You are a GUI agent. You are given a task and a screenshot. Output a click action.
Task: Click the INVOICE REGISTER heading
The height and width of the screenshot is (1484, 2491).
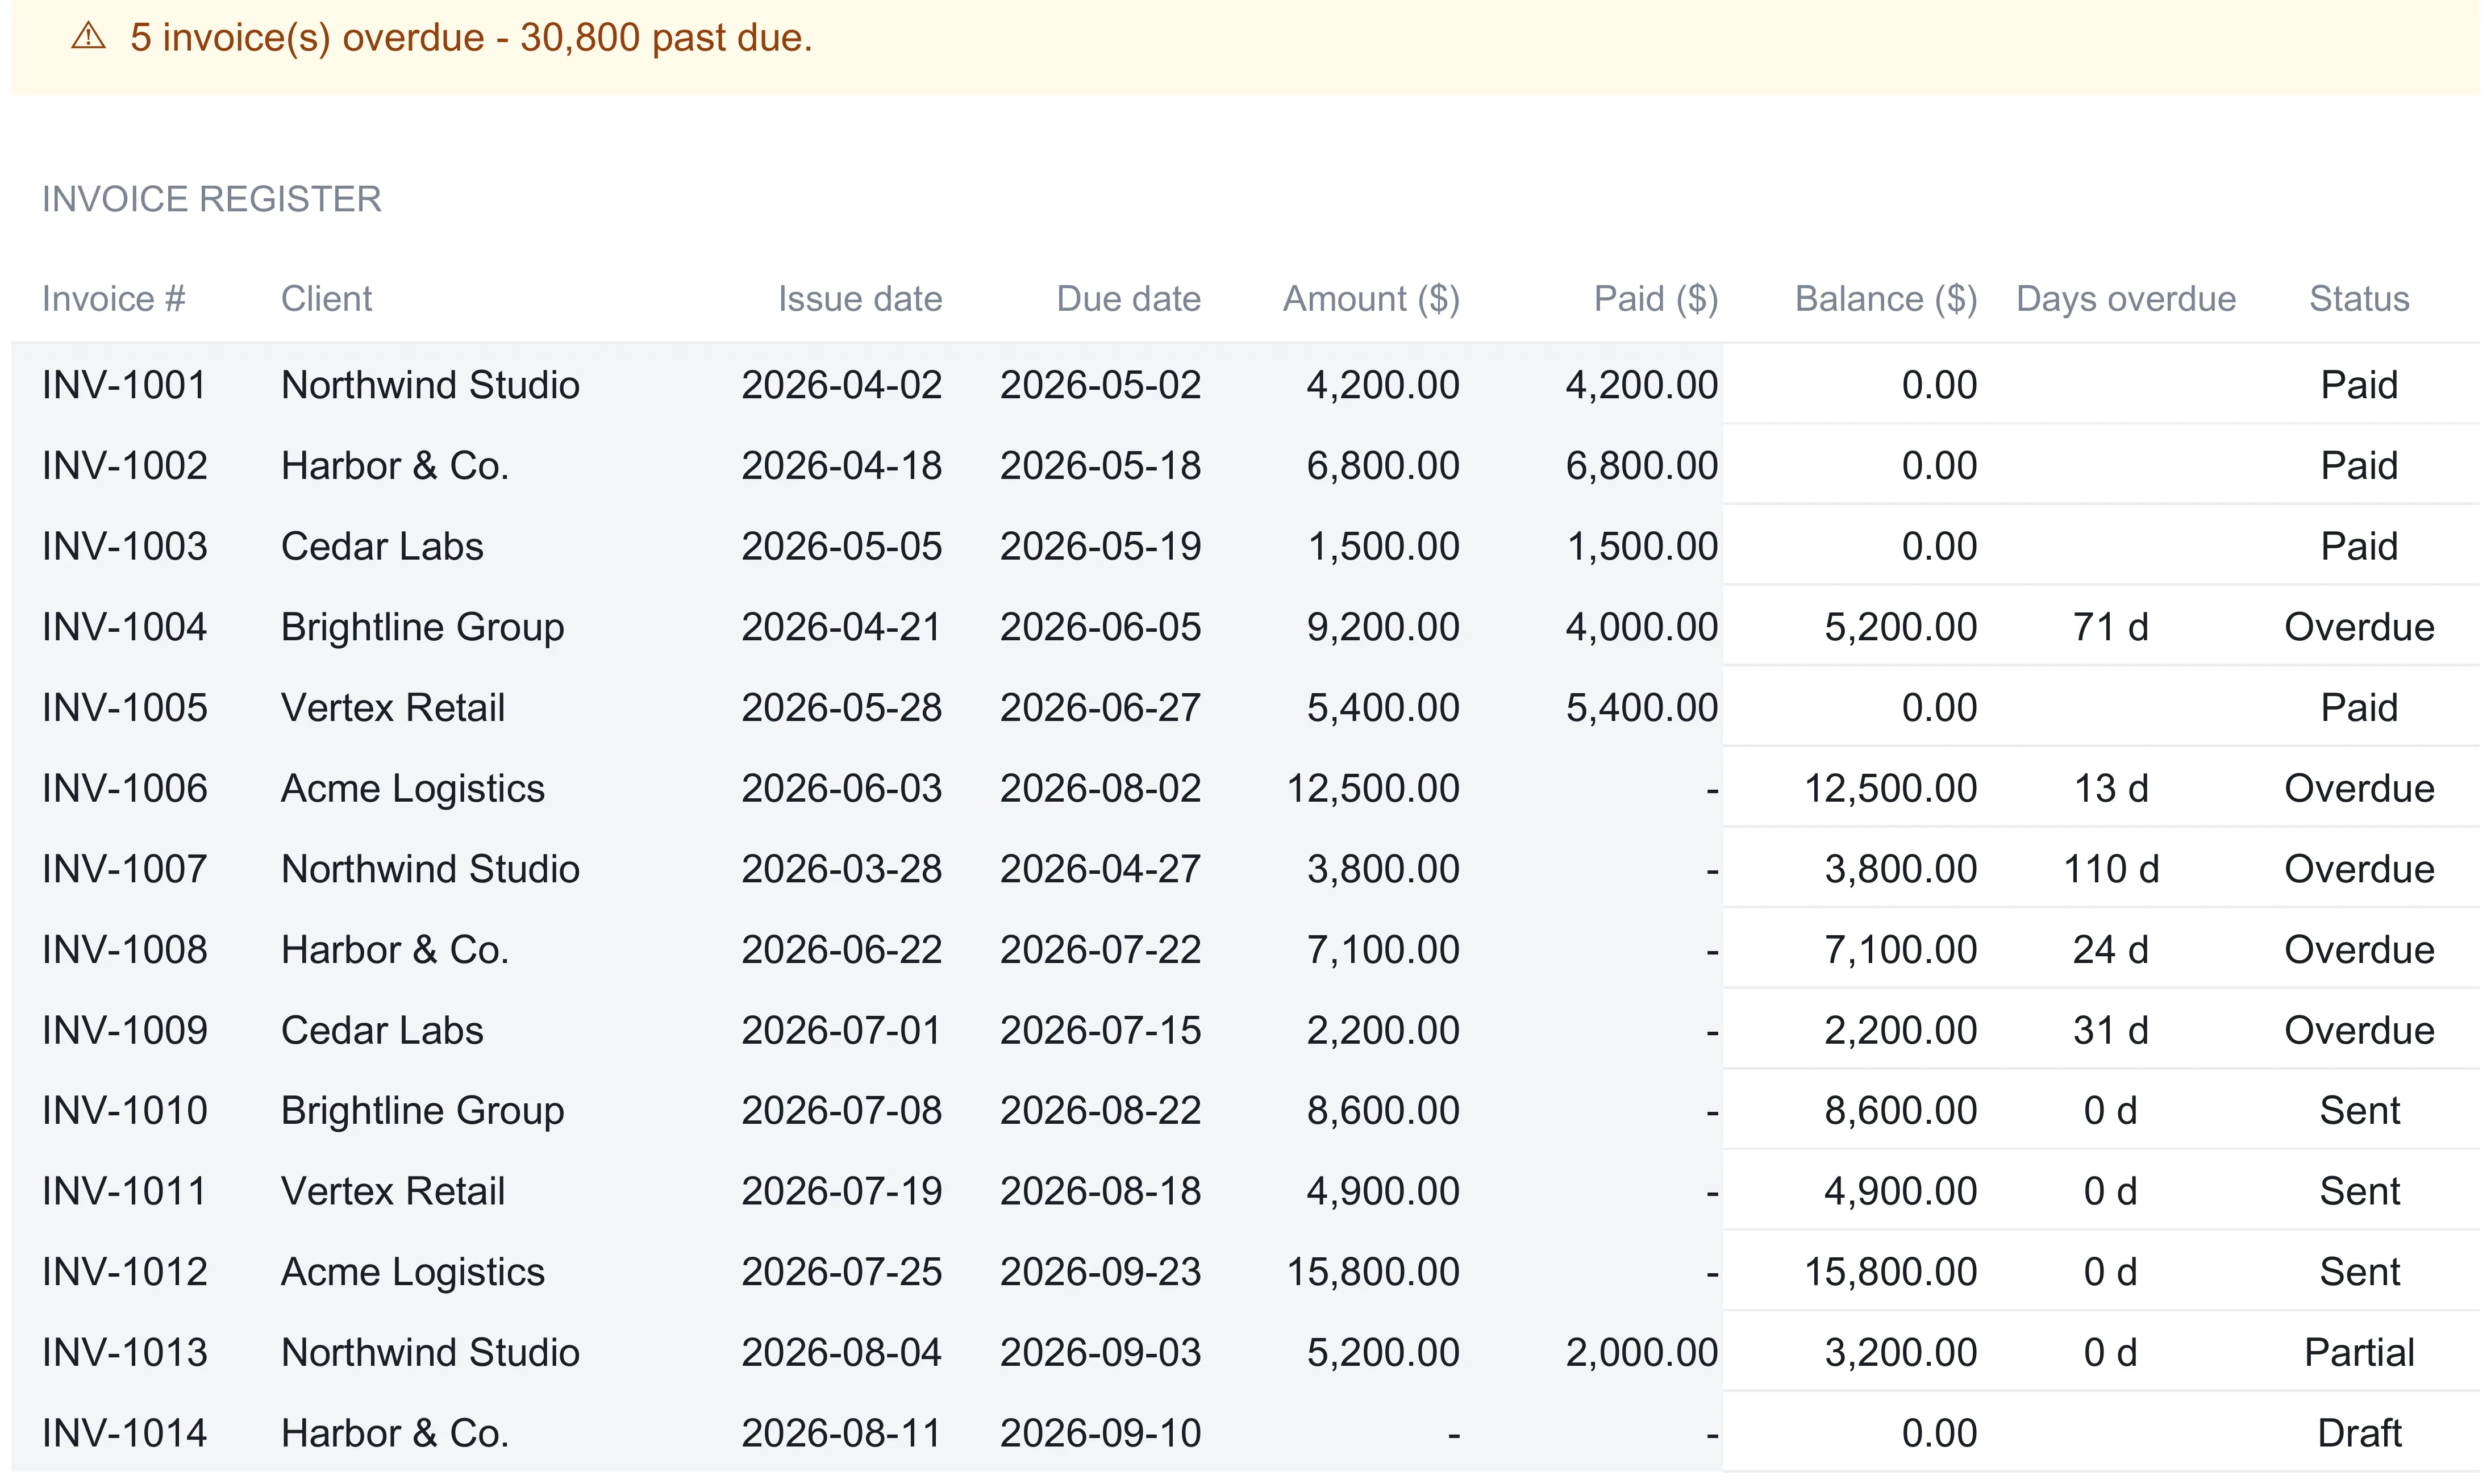pos(212,199)
